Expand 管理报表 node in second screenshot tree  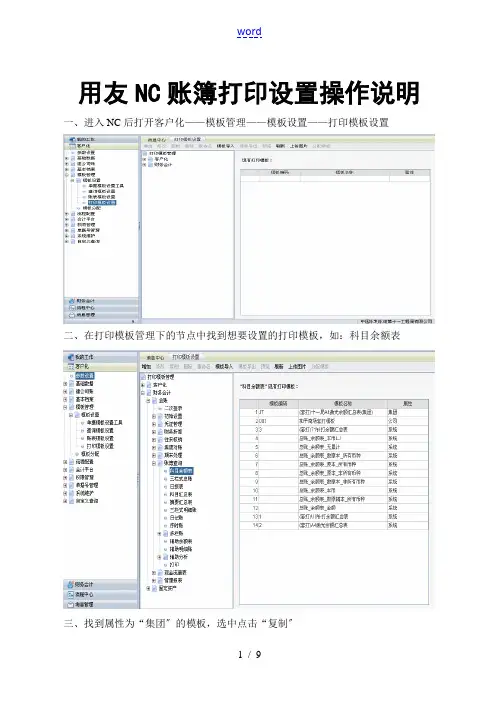click(154, 580)
